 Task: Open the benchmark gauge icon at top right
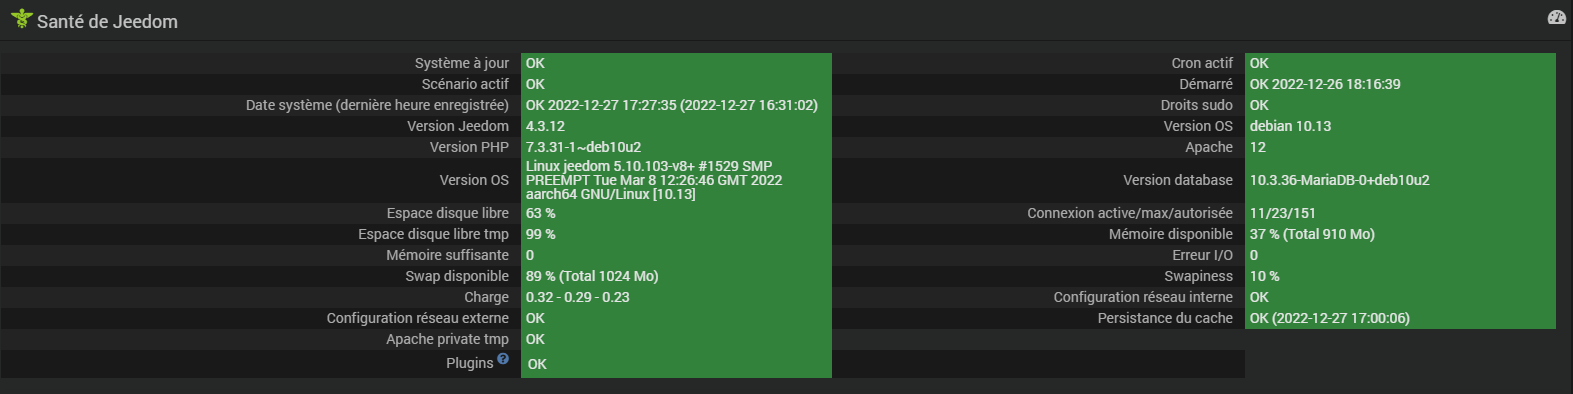click(x=1556, y=17)
